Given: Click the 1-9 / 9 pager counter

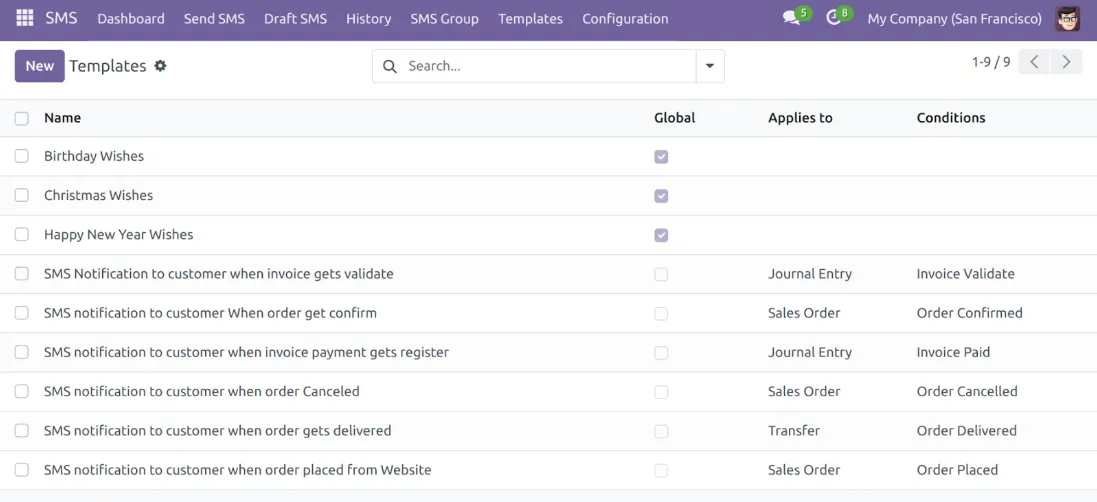Looking at the screenshot, I should tap(991, 62).
